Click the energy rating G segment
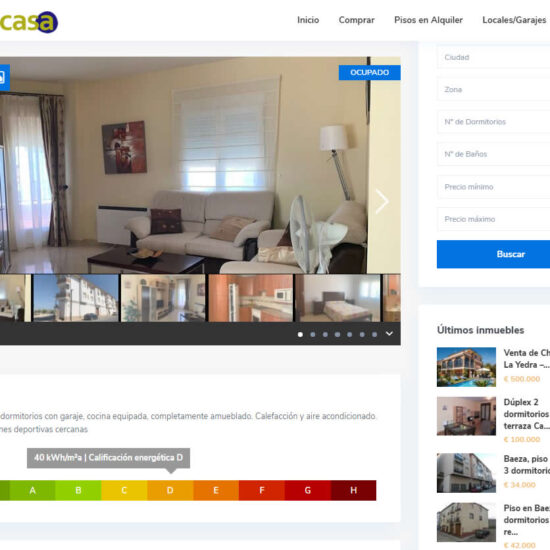Screen dimensions: 550x550 click(308, 490)
